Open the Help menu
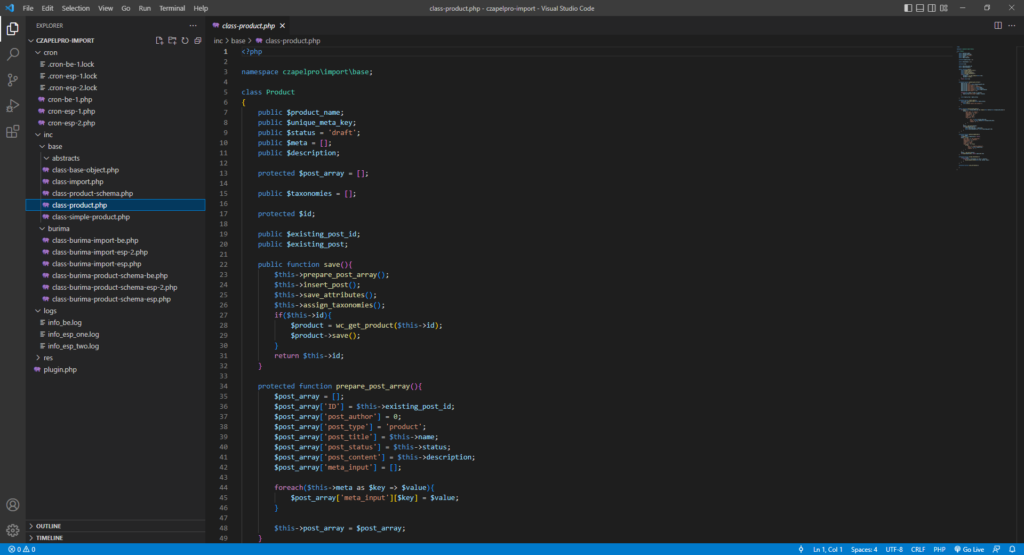 200,8
